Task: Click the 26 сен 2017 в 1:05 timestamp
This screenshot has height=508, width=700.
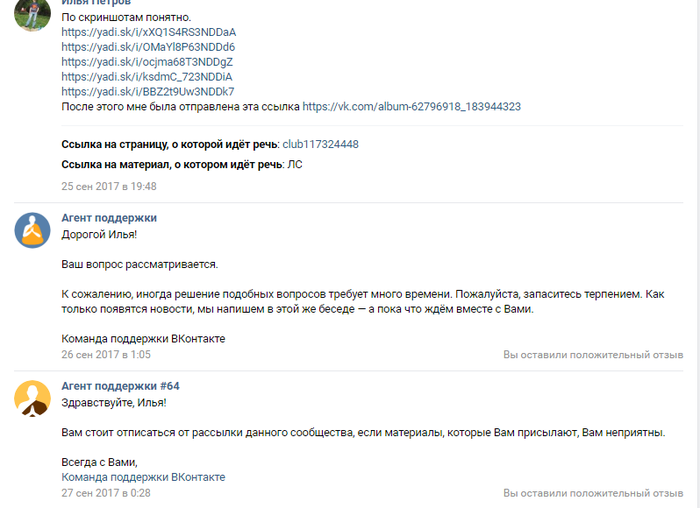Action: tap(106, 354)
